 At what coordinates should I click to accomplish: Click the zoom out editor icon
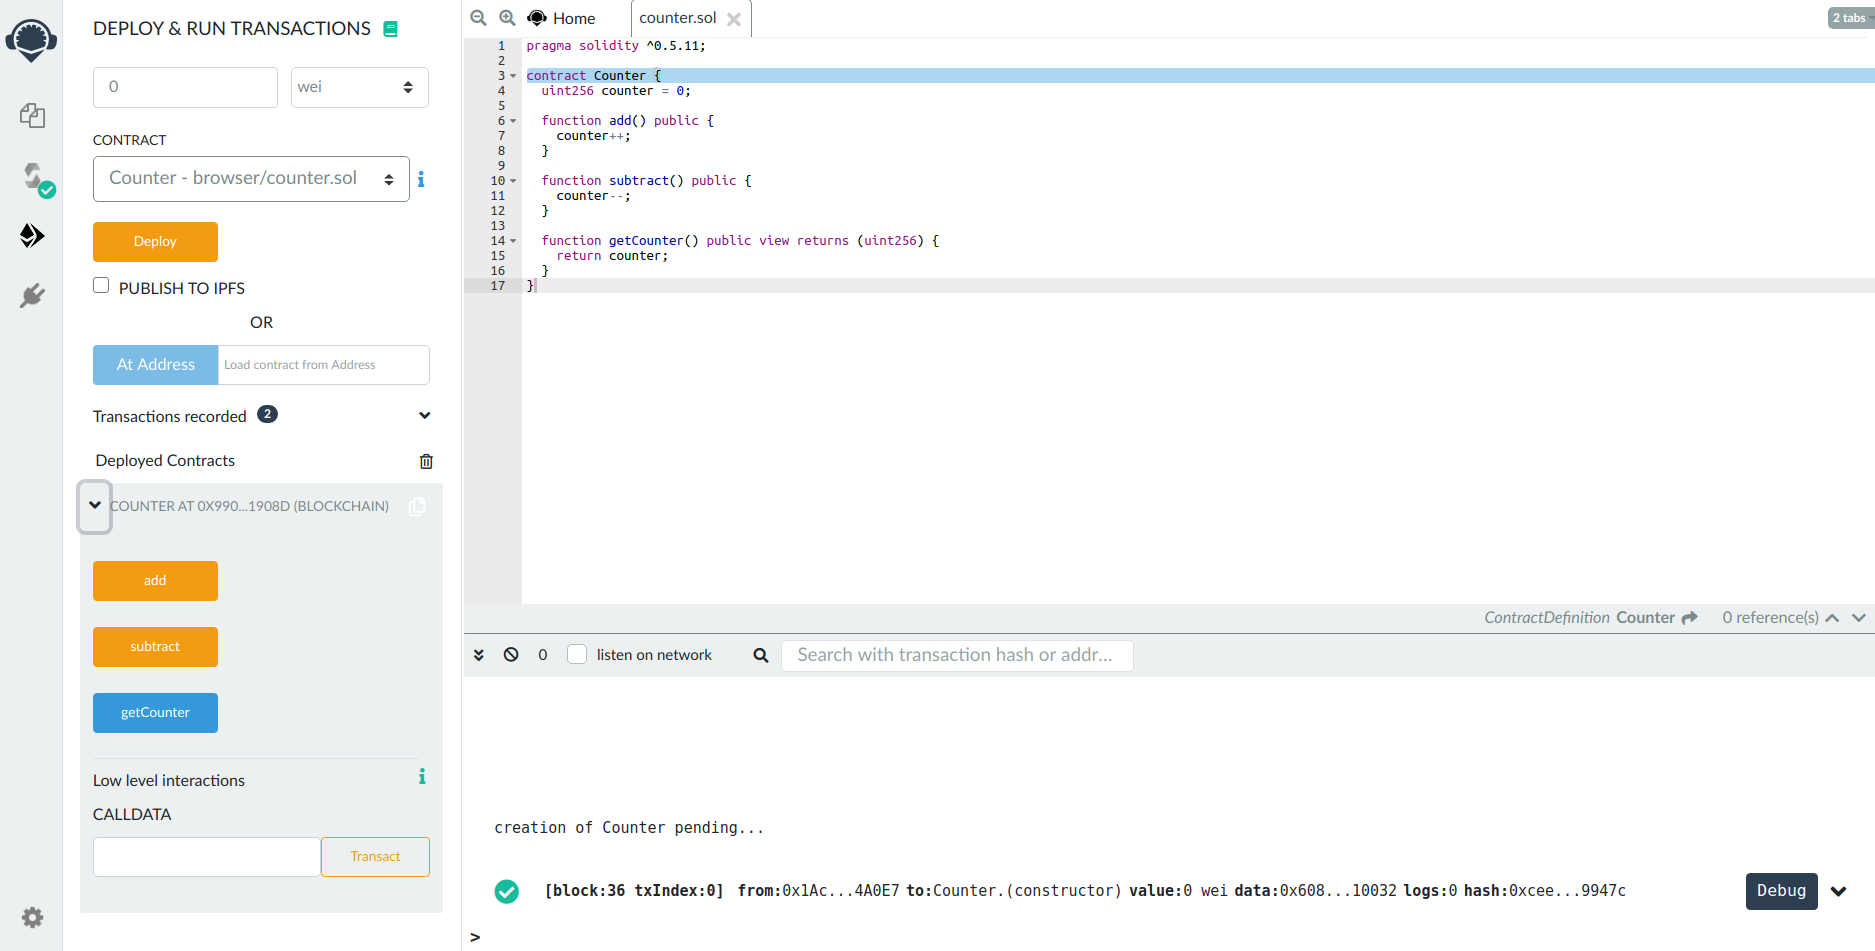(479, 18)
